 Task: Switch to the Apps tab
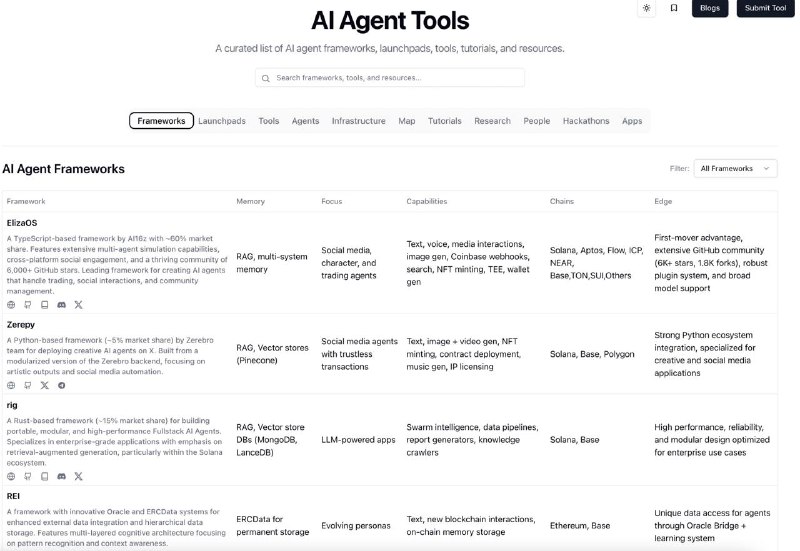632,121
